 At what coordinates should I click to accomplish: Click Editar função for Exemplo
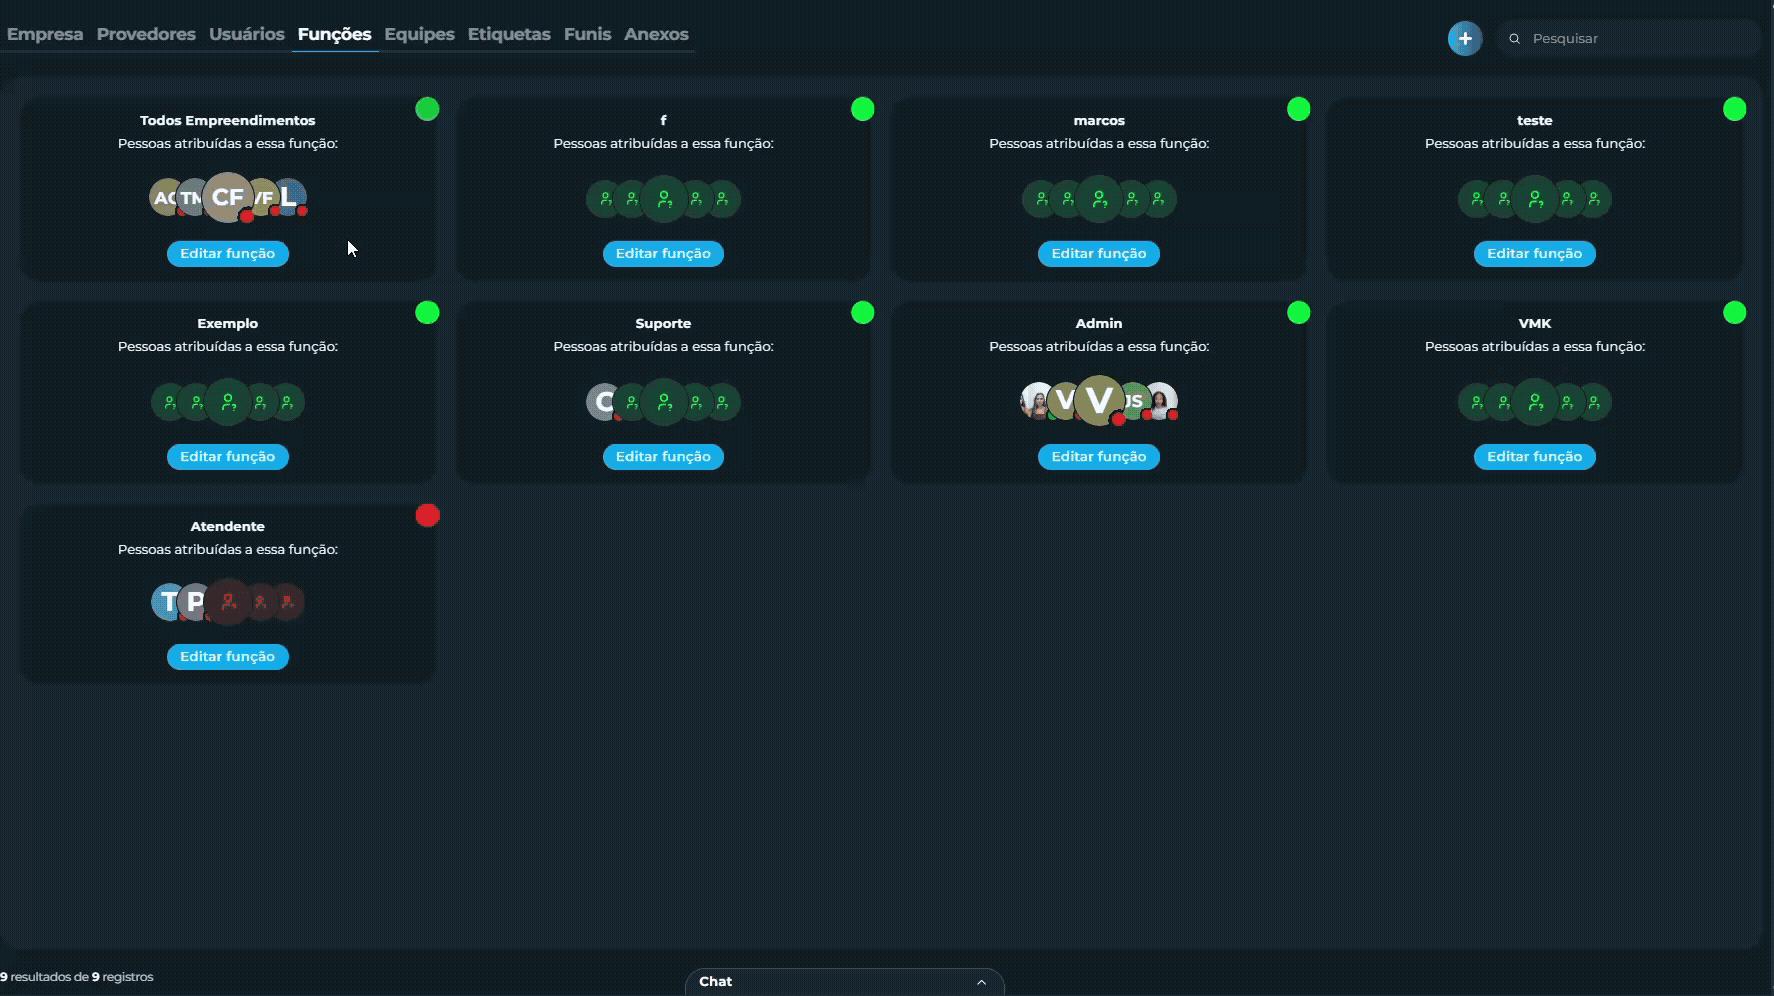228,457
